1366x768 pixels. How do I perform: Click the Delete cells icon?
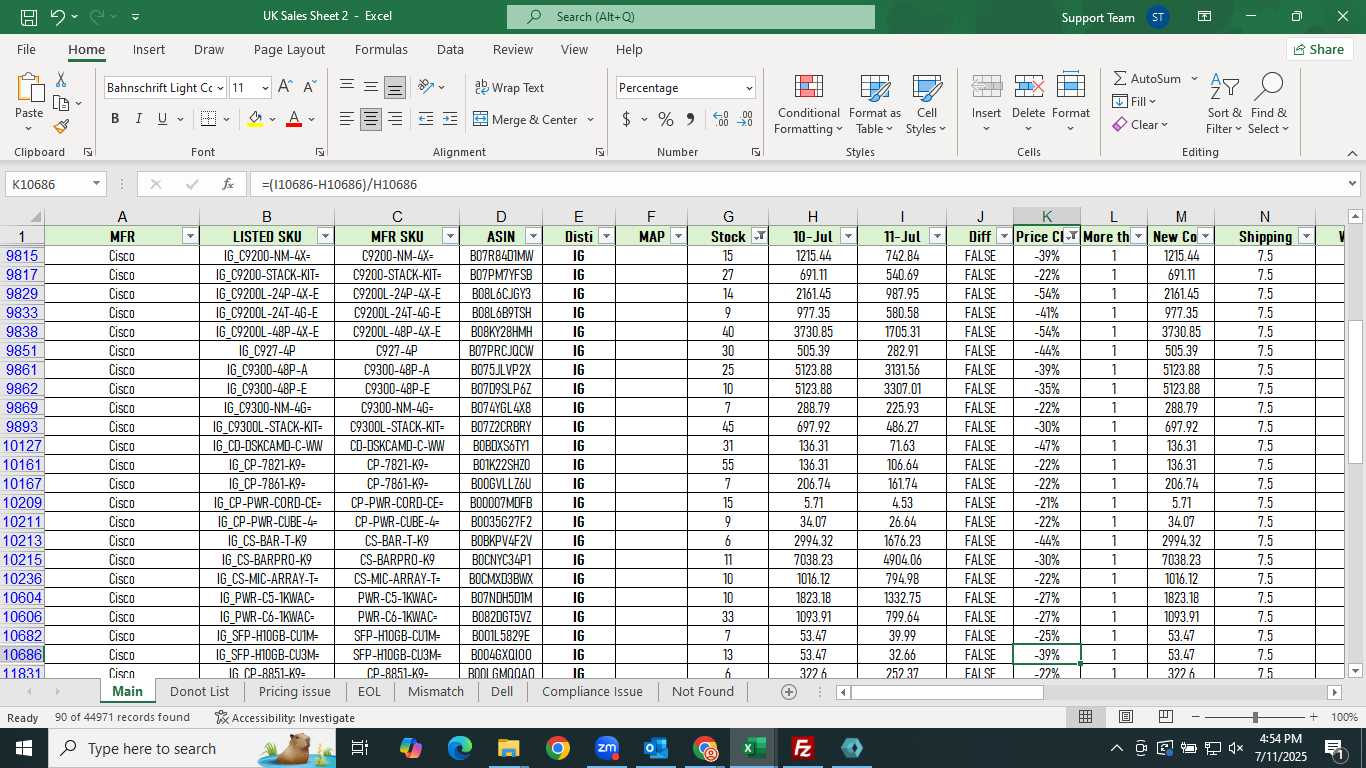[1028, 87]
